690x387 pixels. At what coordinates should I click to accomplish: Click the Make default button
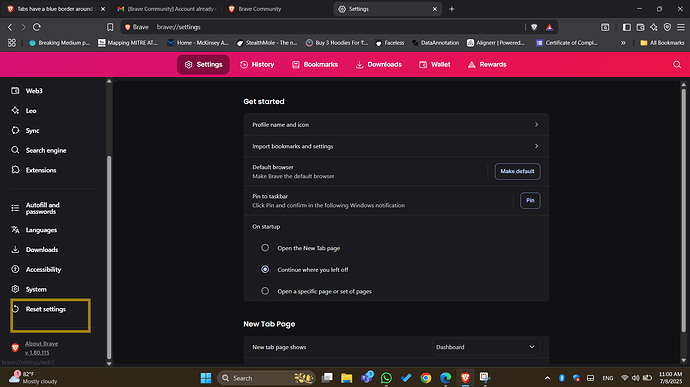click(x=518, y=171)
